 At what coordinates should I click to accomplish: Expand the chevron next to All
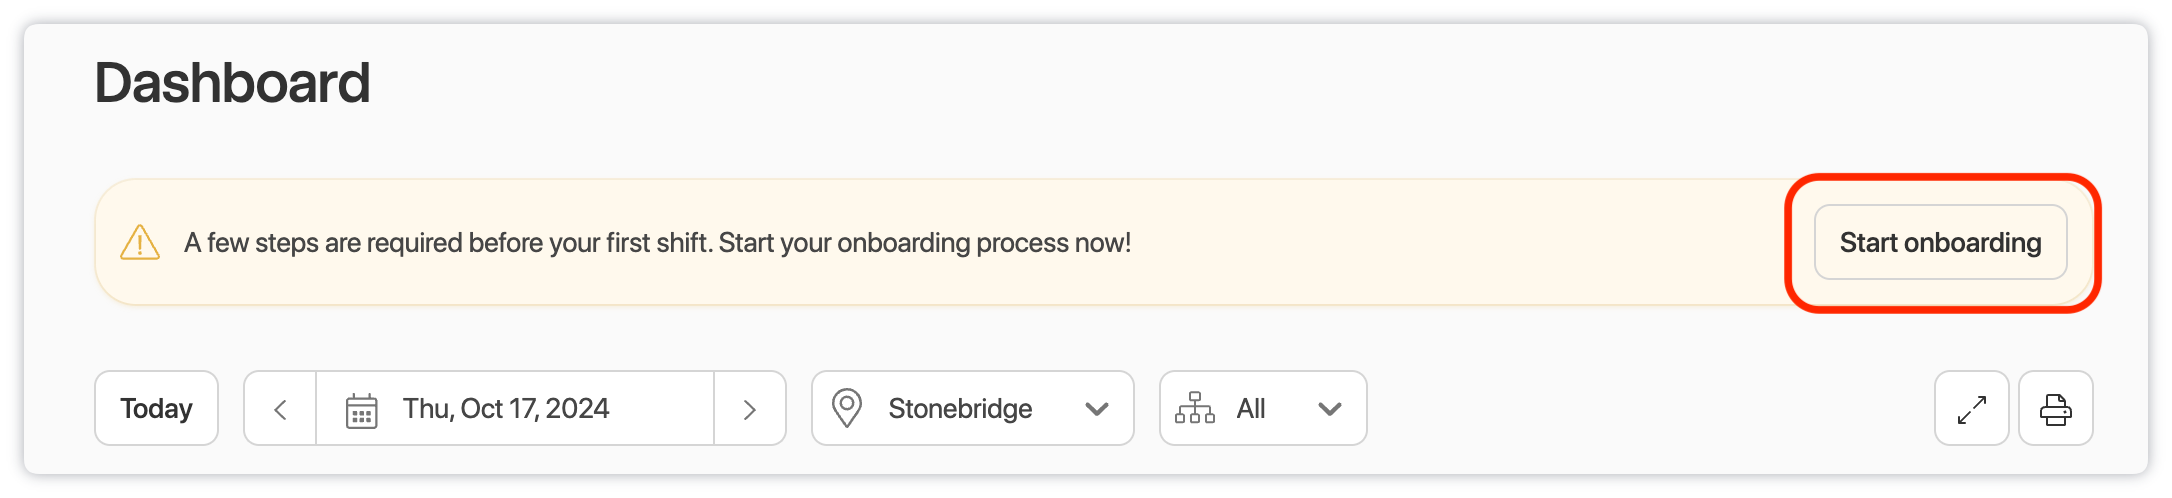[x=1329, y=409]
